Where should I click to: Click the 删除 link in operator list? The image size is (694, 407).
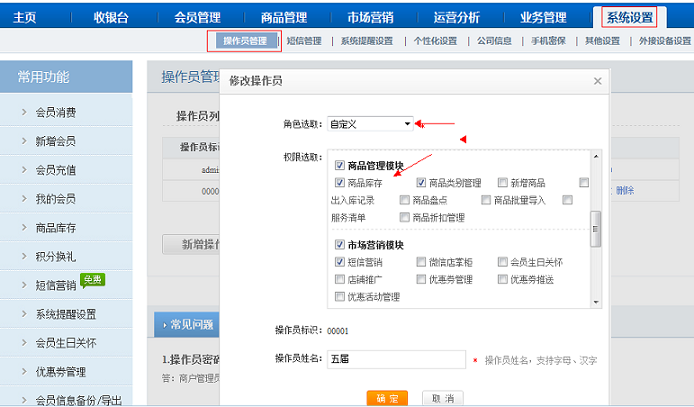pos(625,190)
